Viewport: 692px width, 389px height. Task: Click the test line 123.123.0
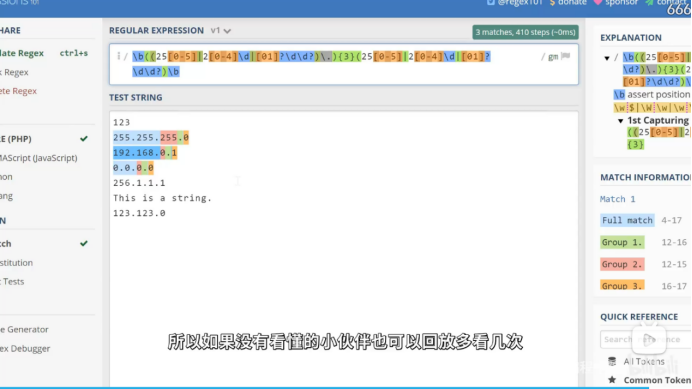tap(139, 213)
